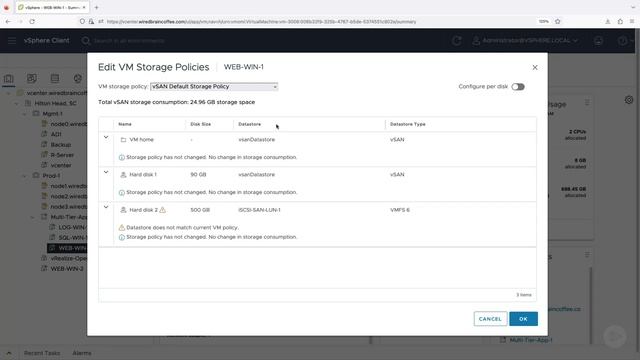Switch to Hosts and Clusters inventory view
This screenshot has height=360, width=640.
9,78
